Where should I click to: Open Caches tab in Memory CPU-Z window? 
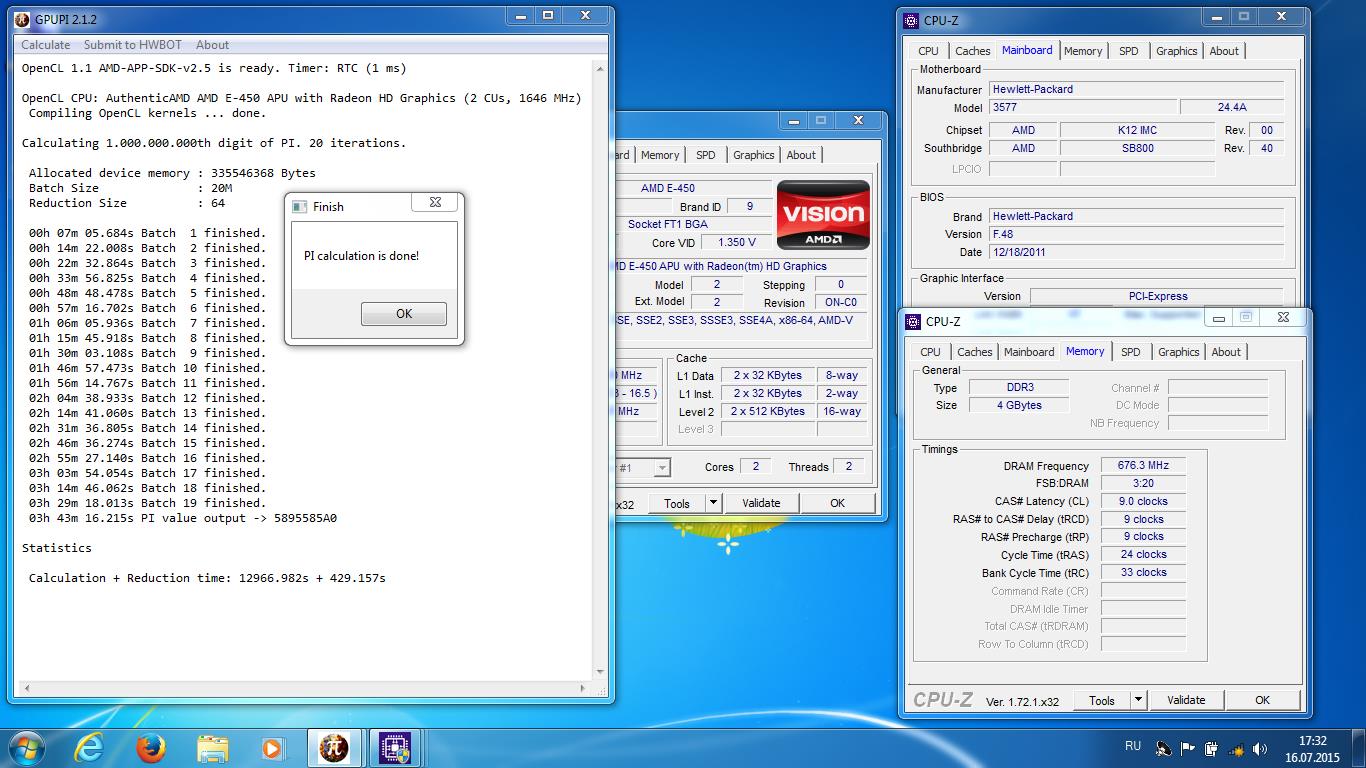coord(974,352)
